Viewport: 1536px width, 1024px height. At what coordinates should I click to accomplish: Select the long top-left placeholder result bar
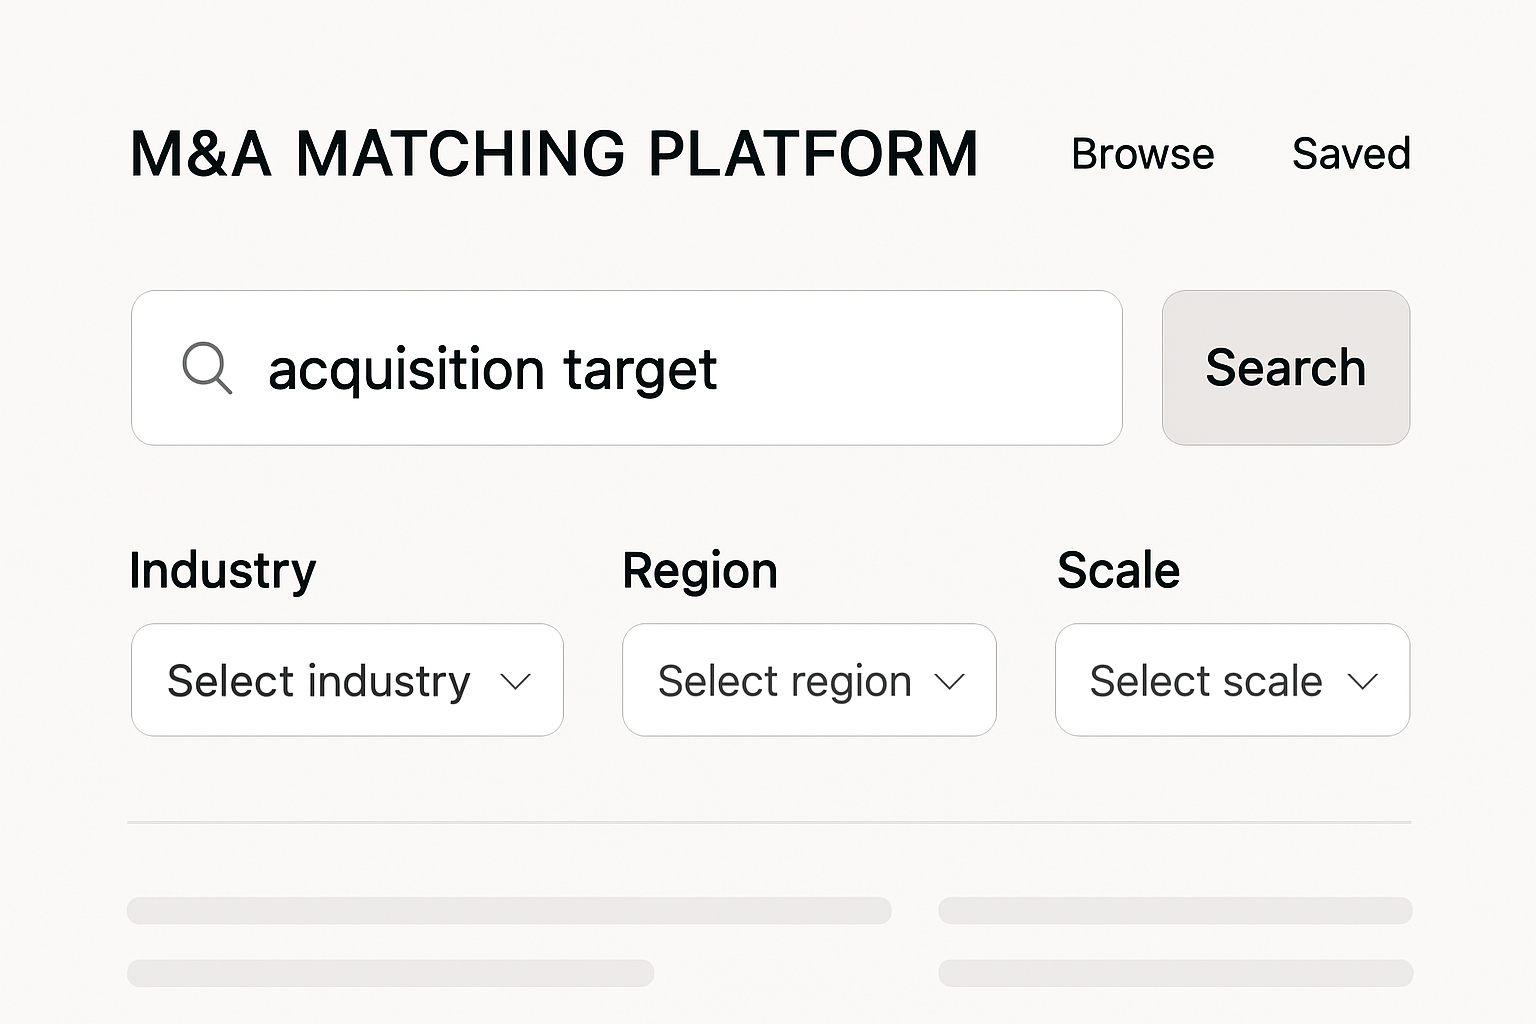coord(509,910)
